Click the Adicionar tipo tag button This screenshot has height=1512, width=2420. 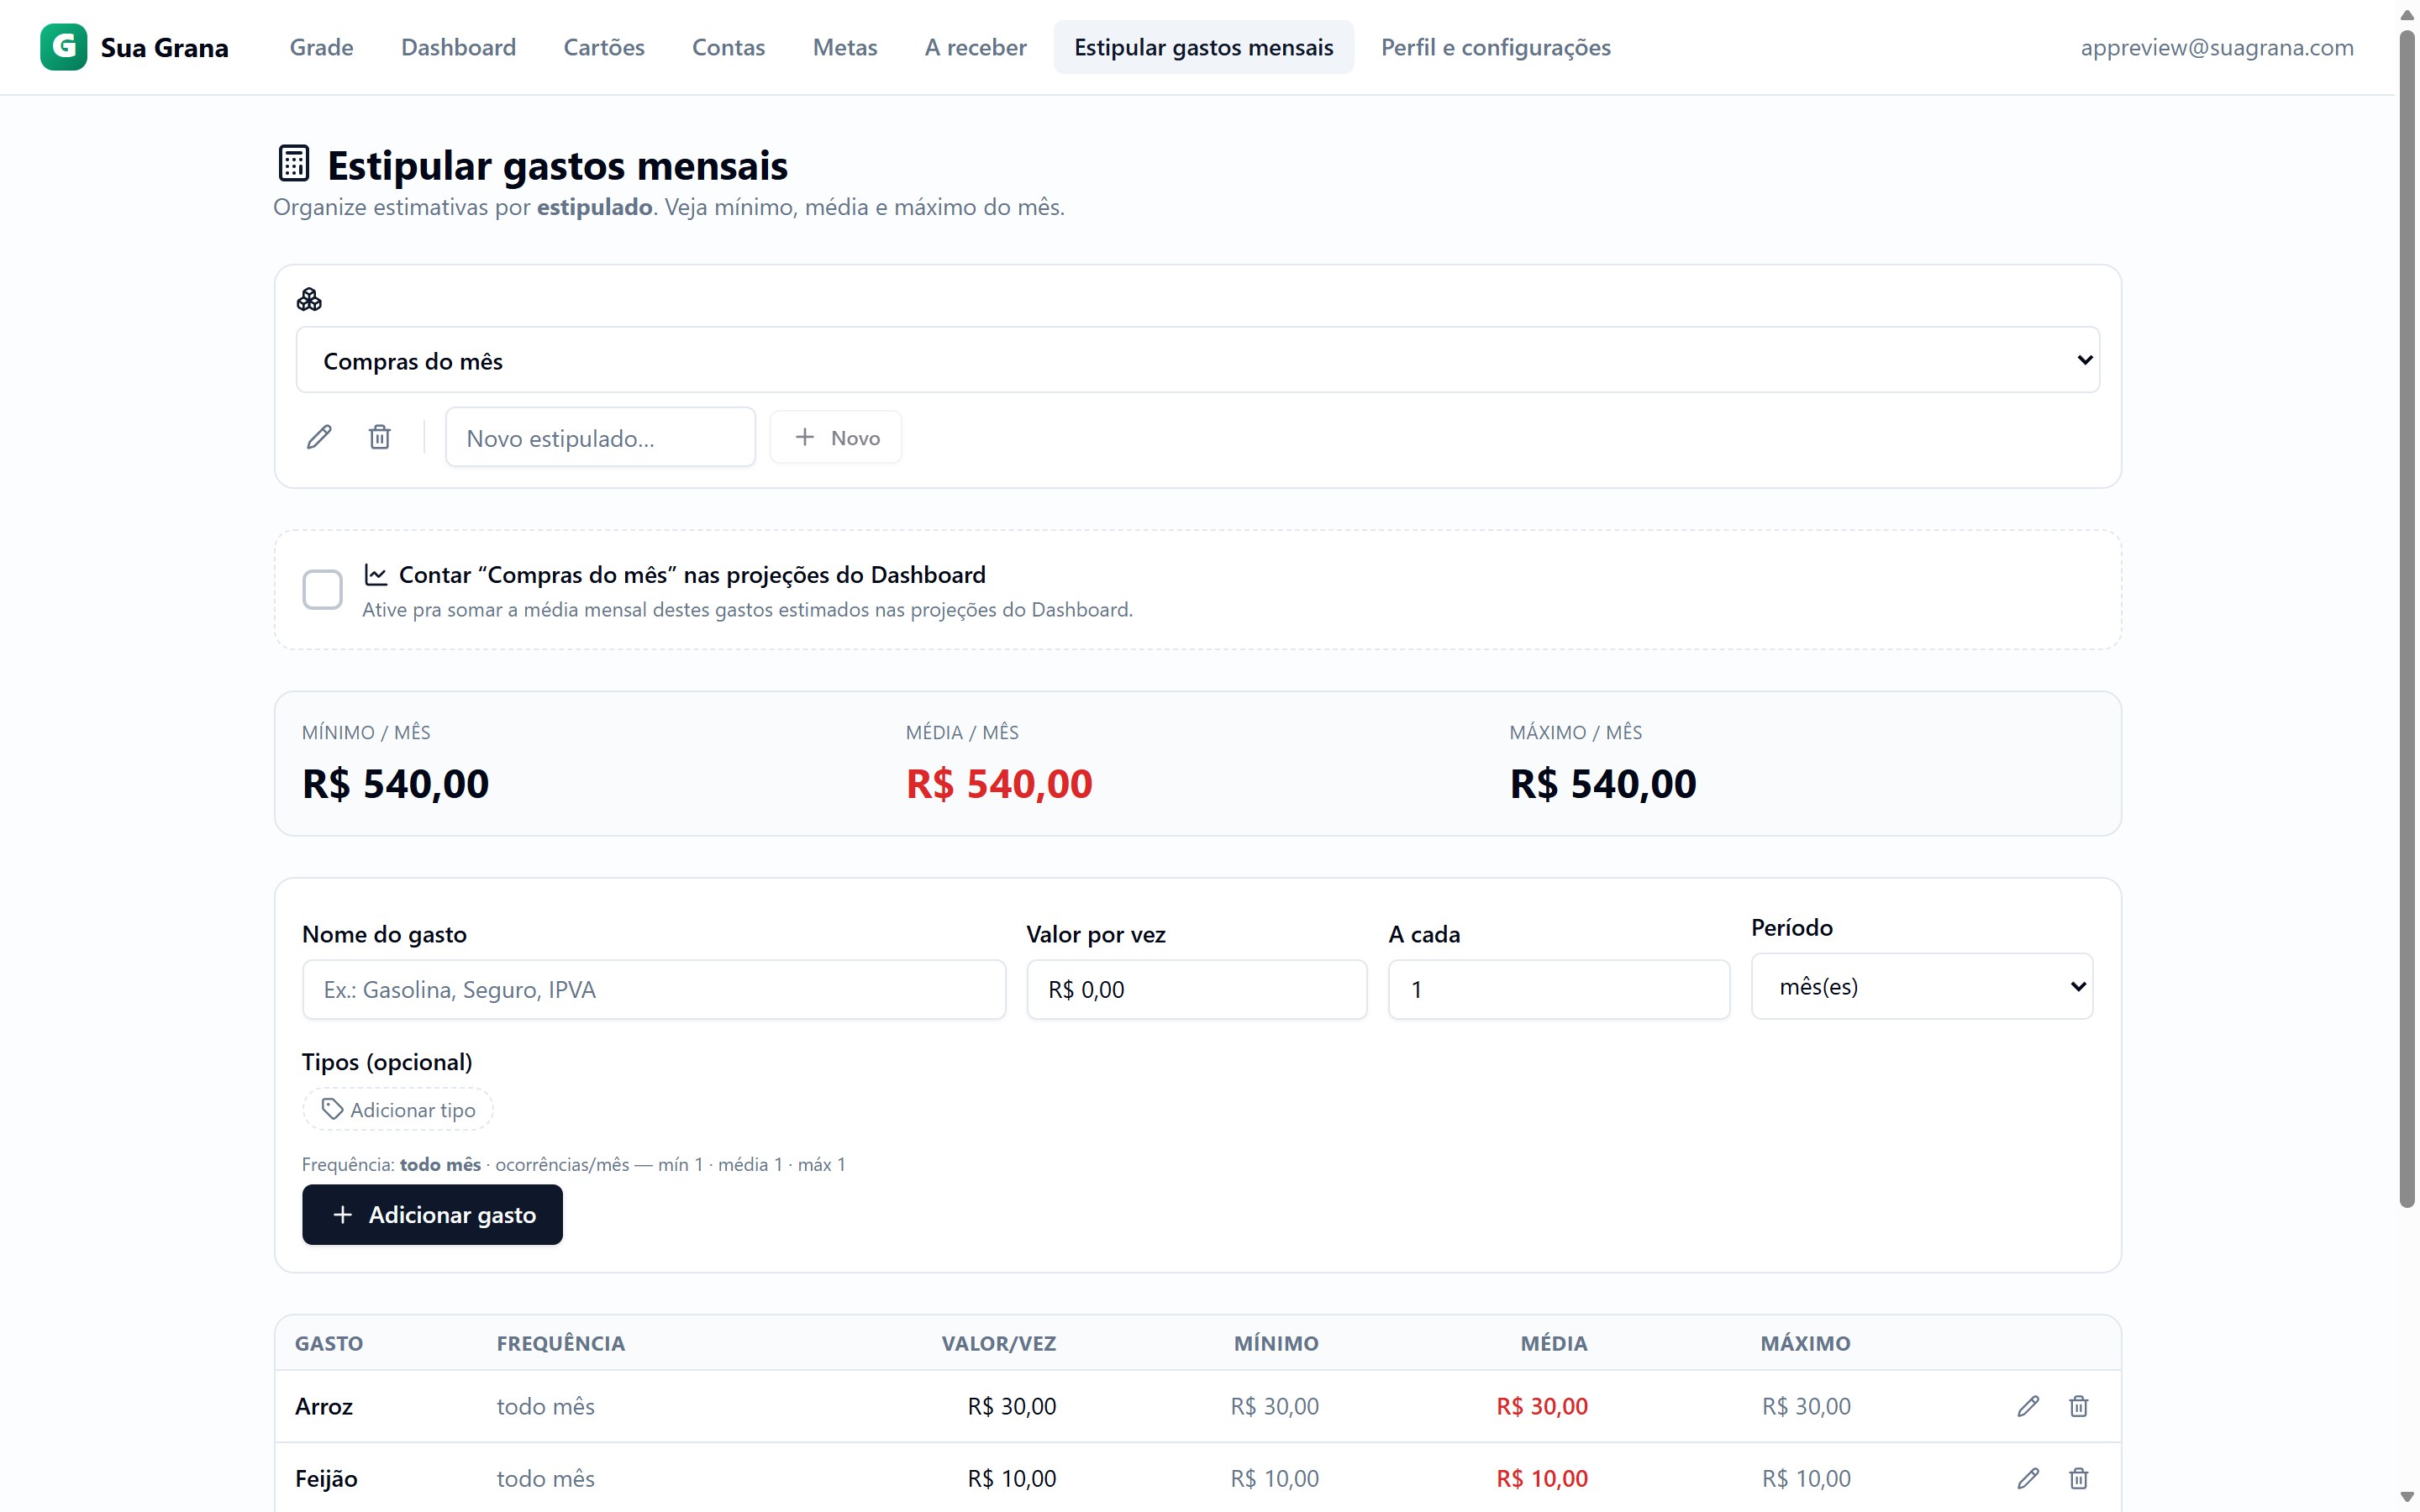[x=398, y=1109]
